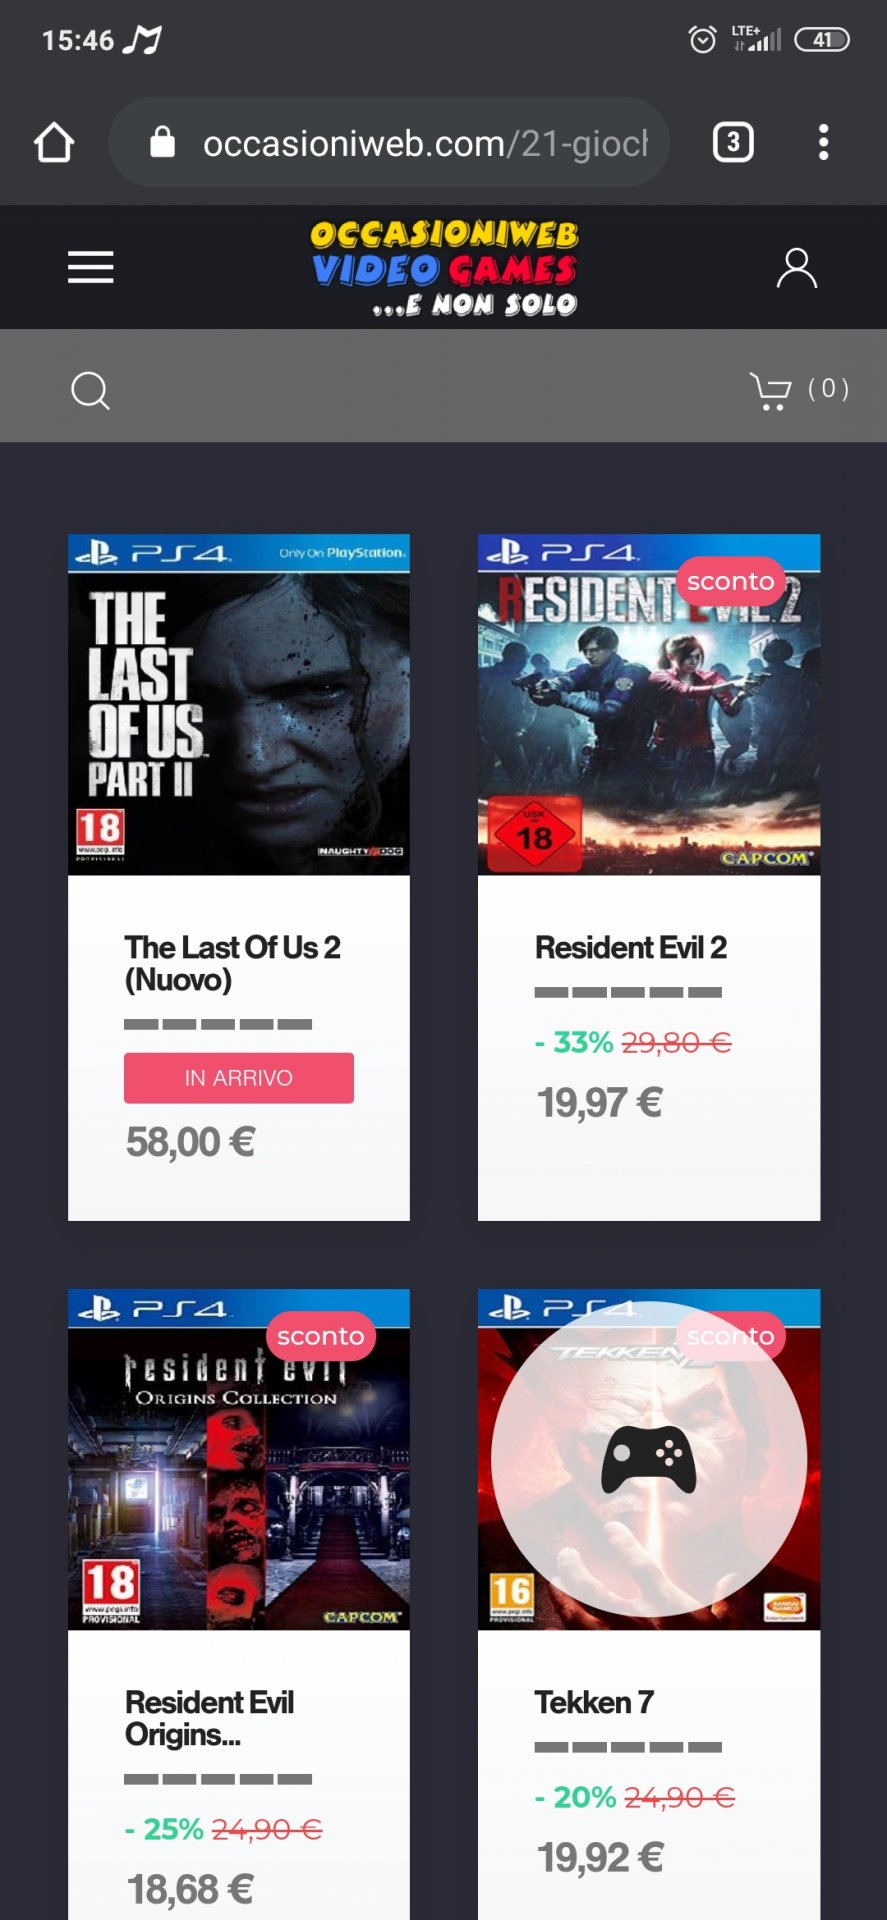
Task: Open the browser tab switcher showing 3
Action: point(733,142)
